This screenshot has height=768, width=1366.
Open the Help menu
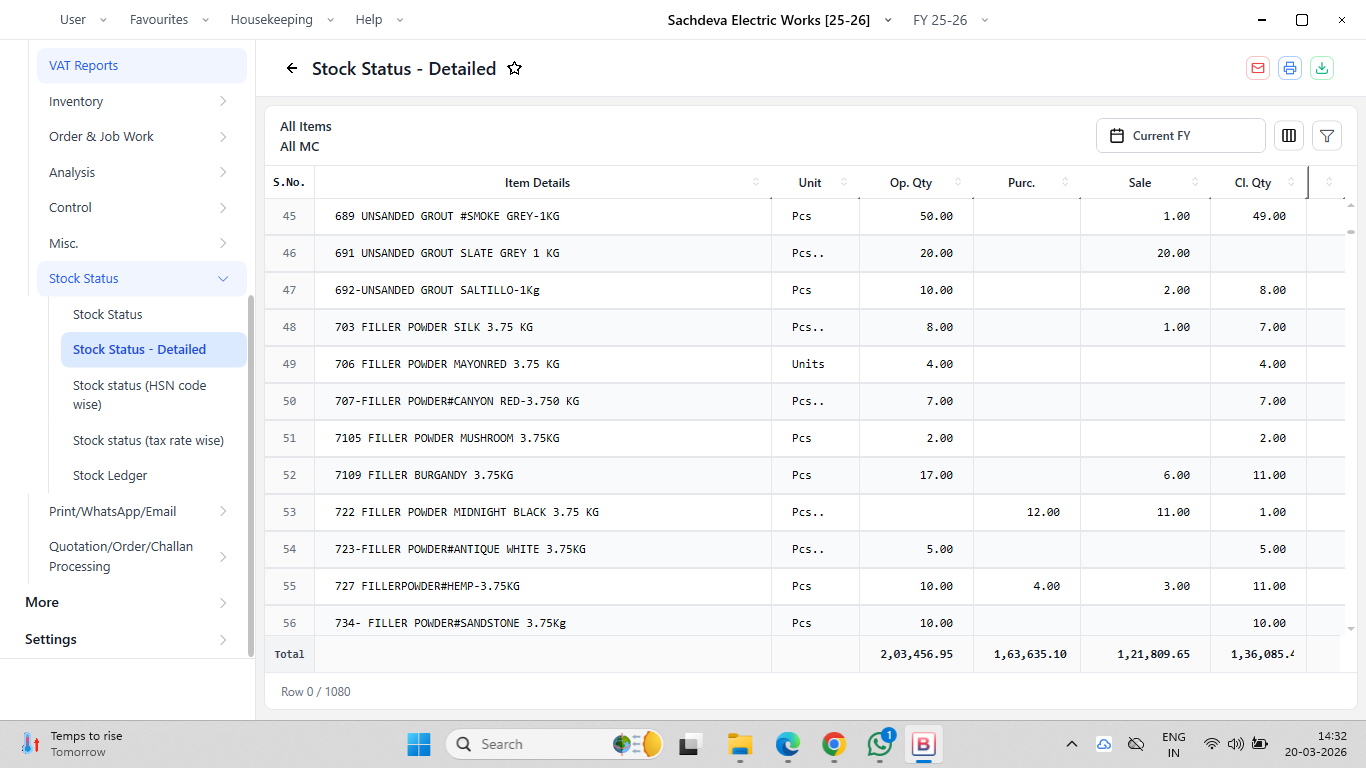[x=380, y=20]
